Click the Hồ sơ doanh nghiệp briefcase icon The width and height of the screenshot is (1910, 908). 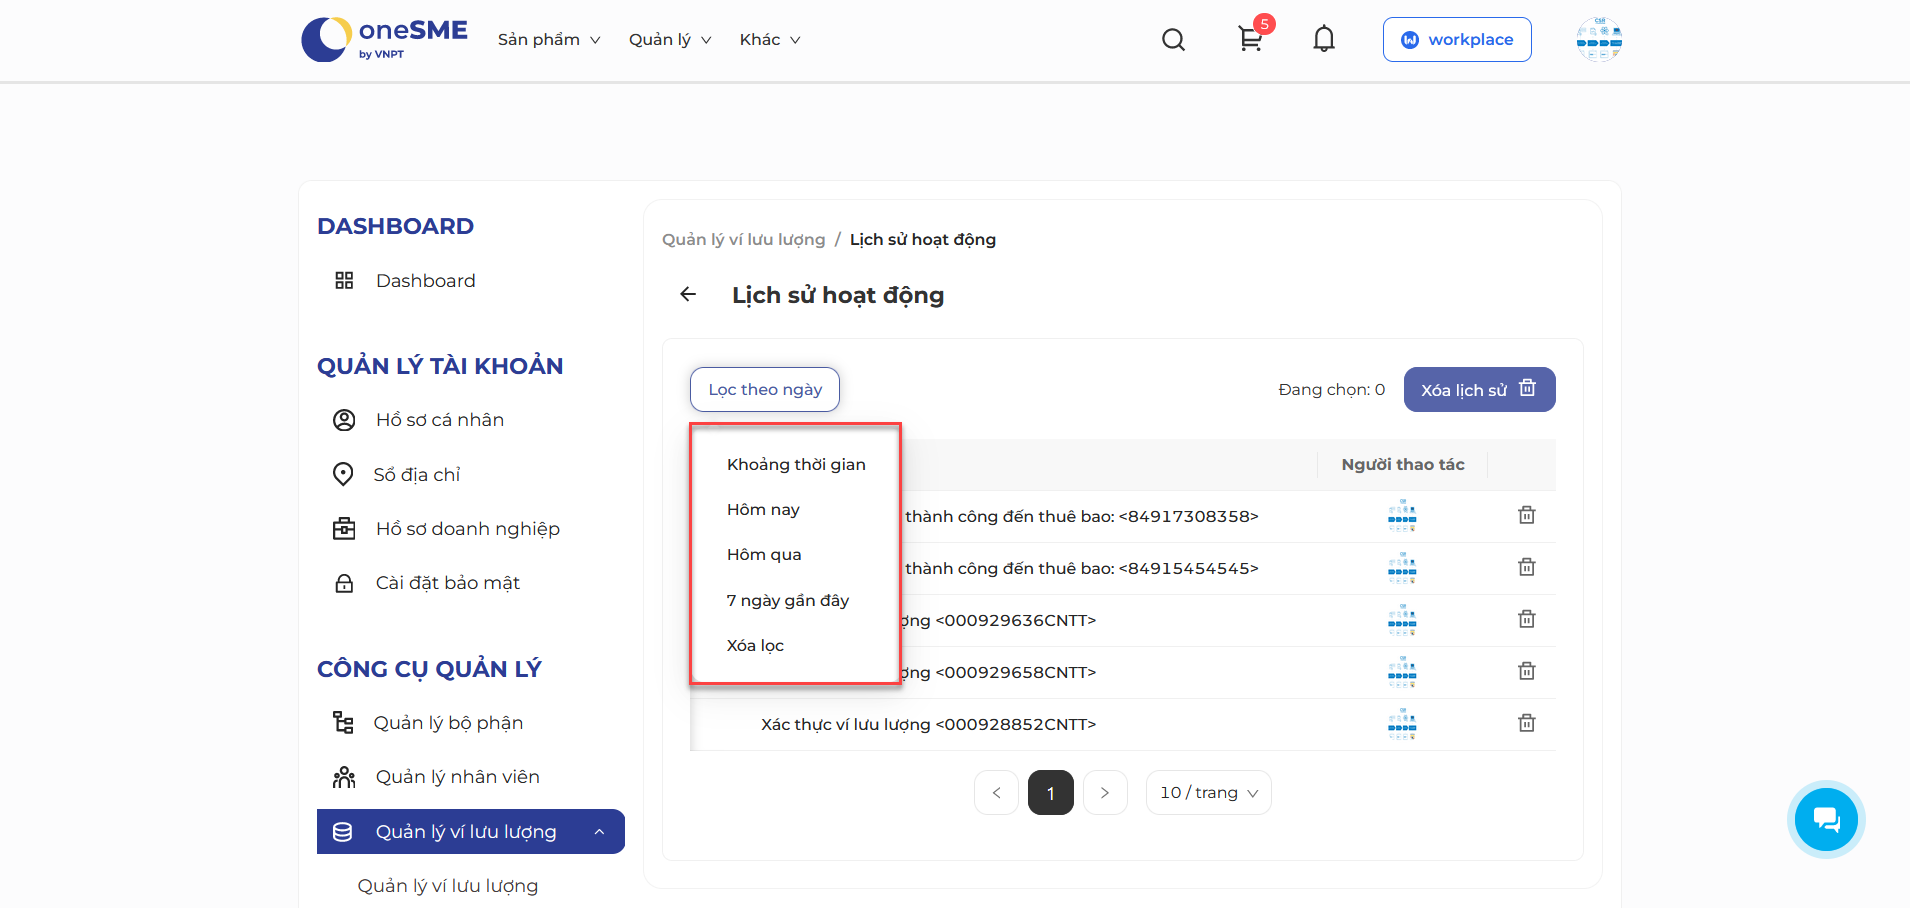tap(344, 528)
